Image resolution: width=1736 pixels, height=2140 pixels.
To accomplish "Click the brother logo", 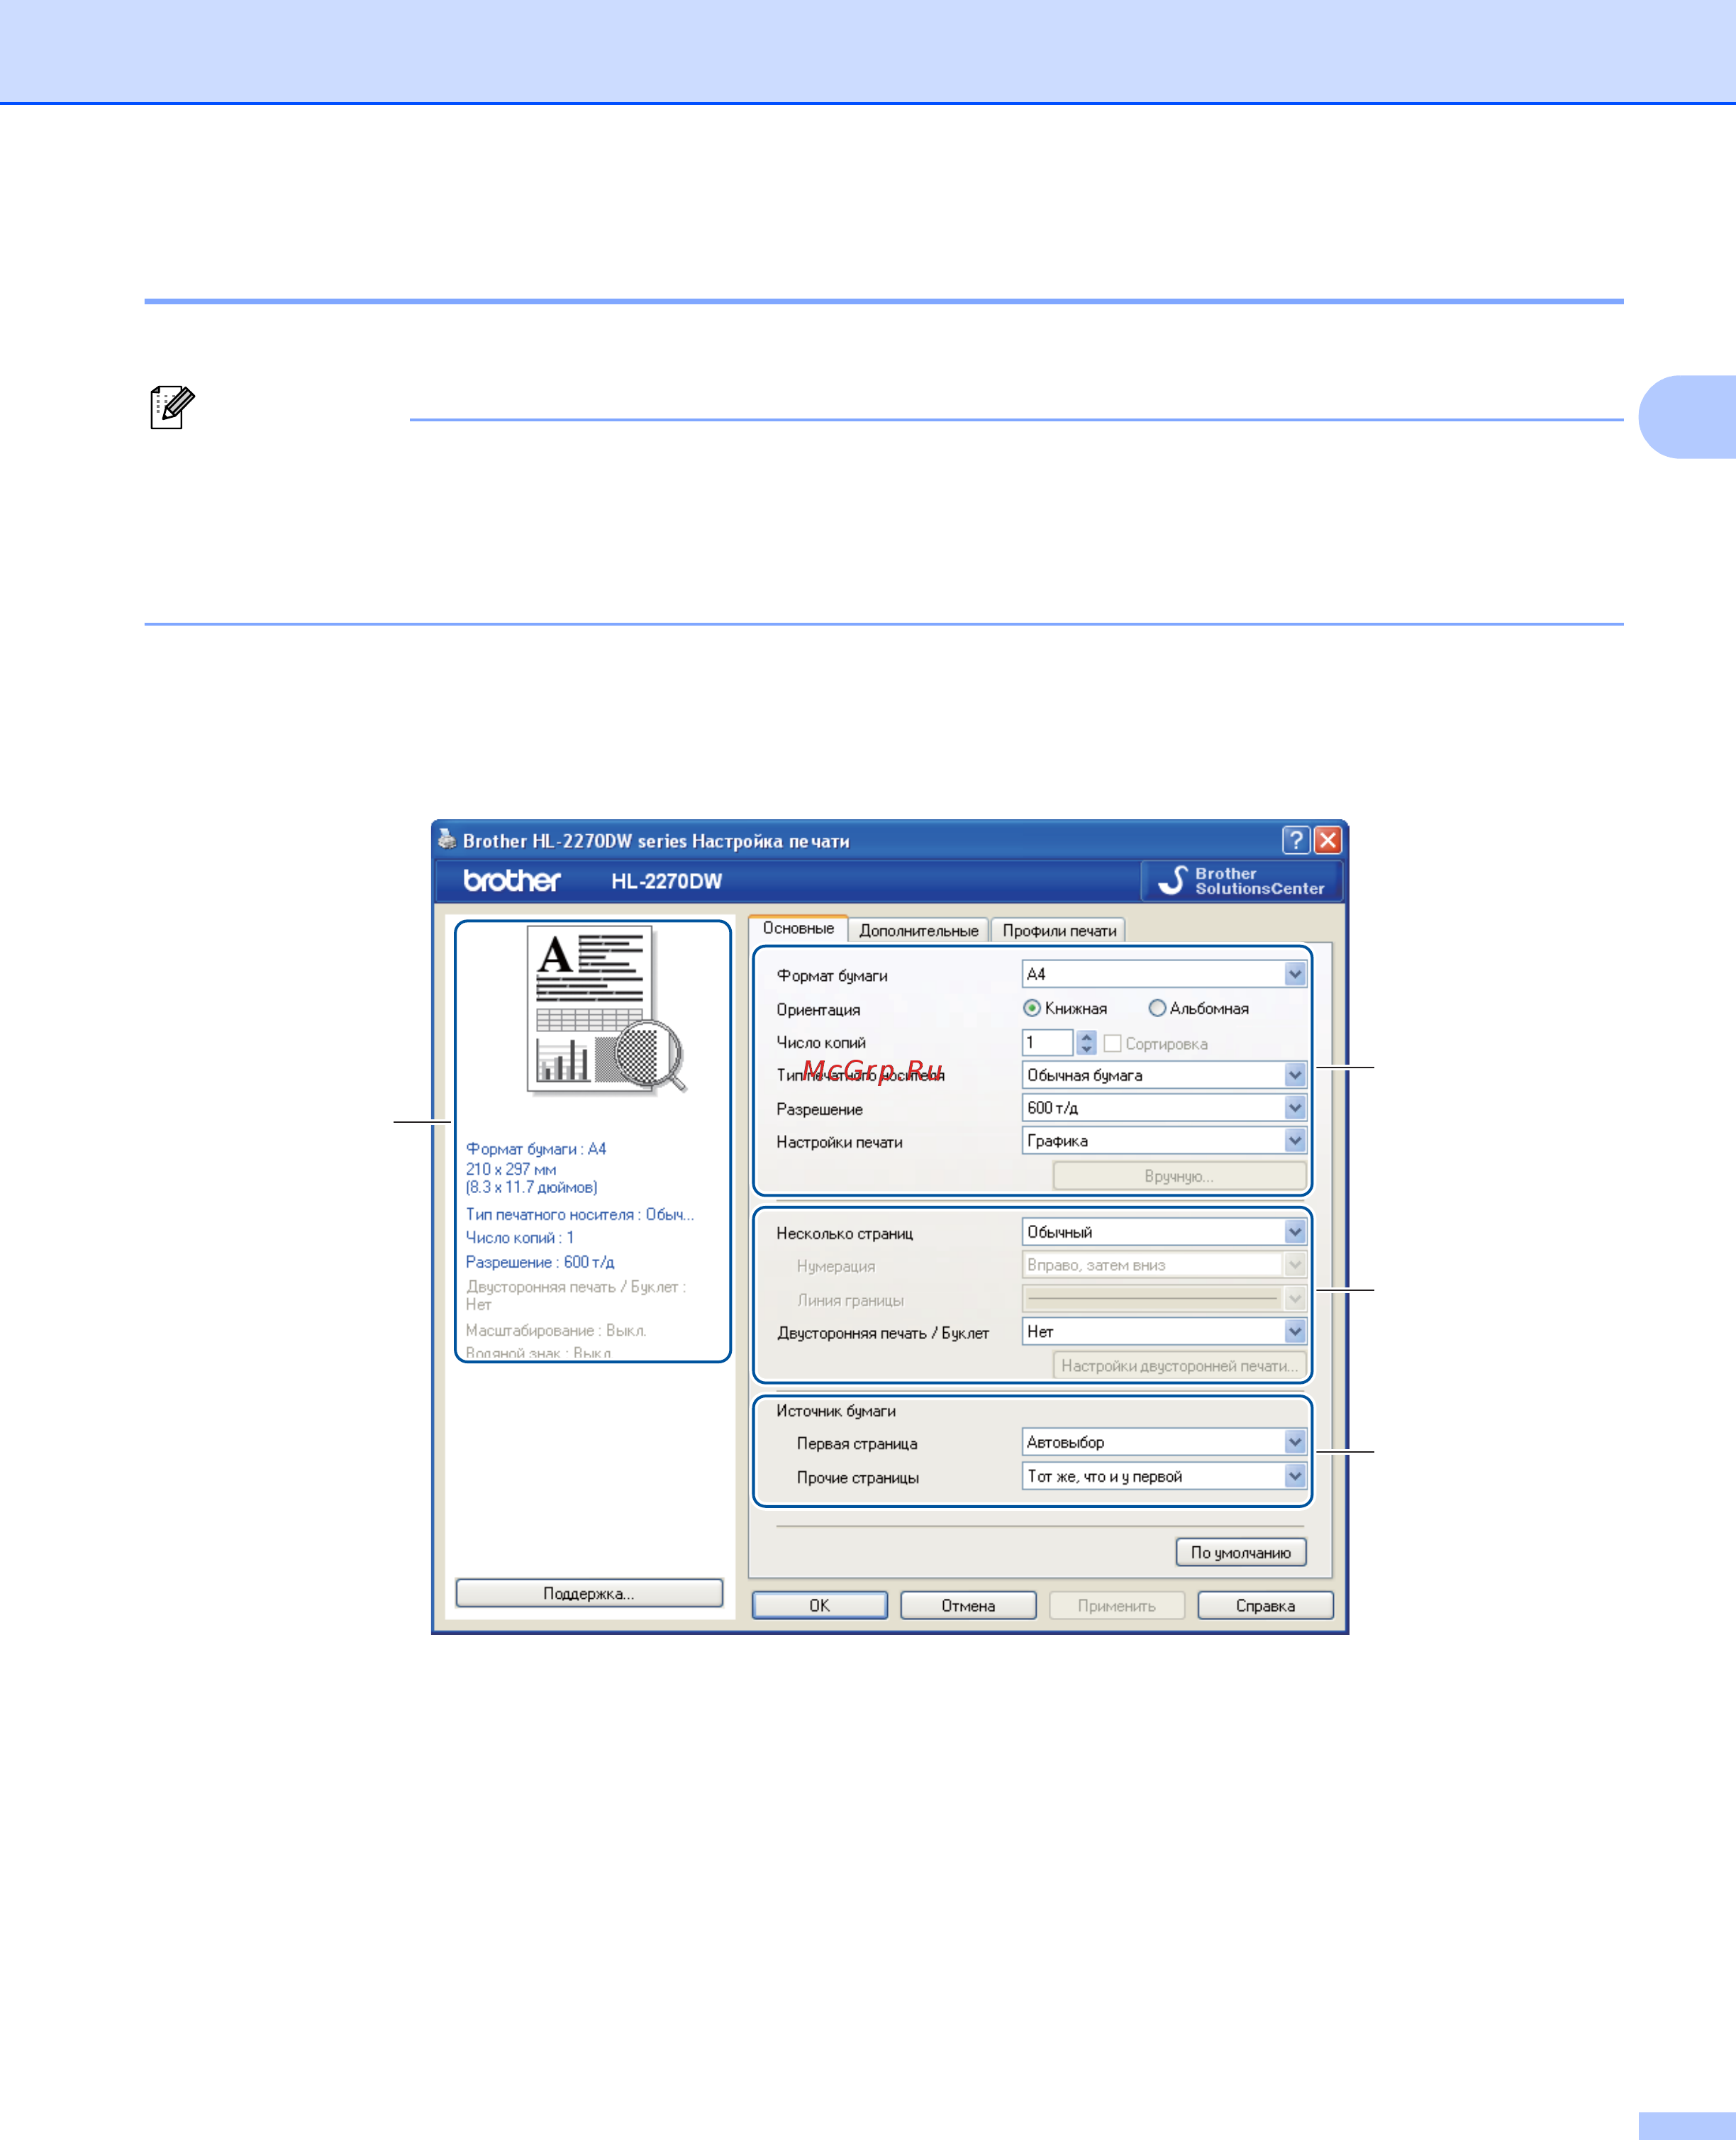I will coord(512,880).
